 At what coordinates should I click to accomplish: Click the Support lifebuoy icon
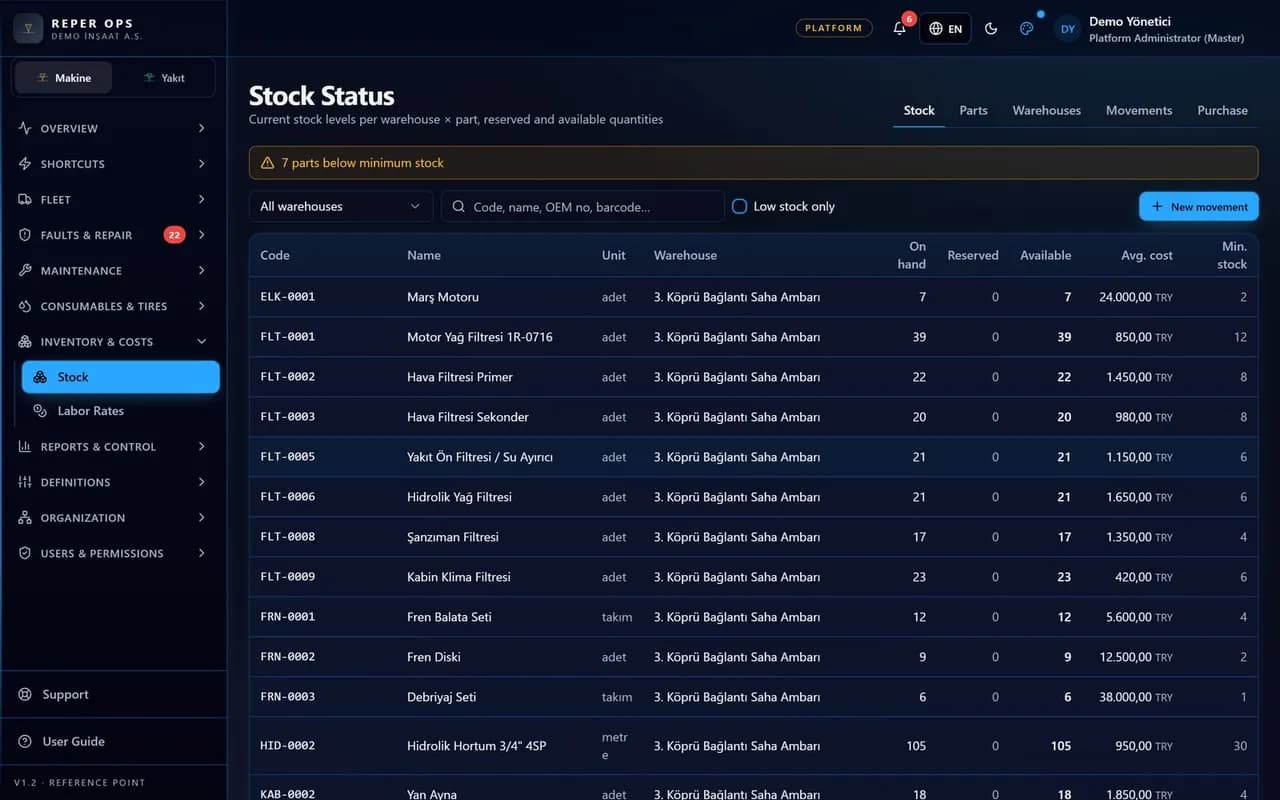[25, 695]
